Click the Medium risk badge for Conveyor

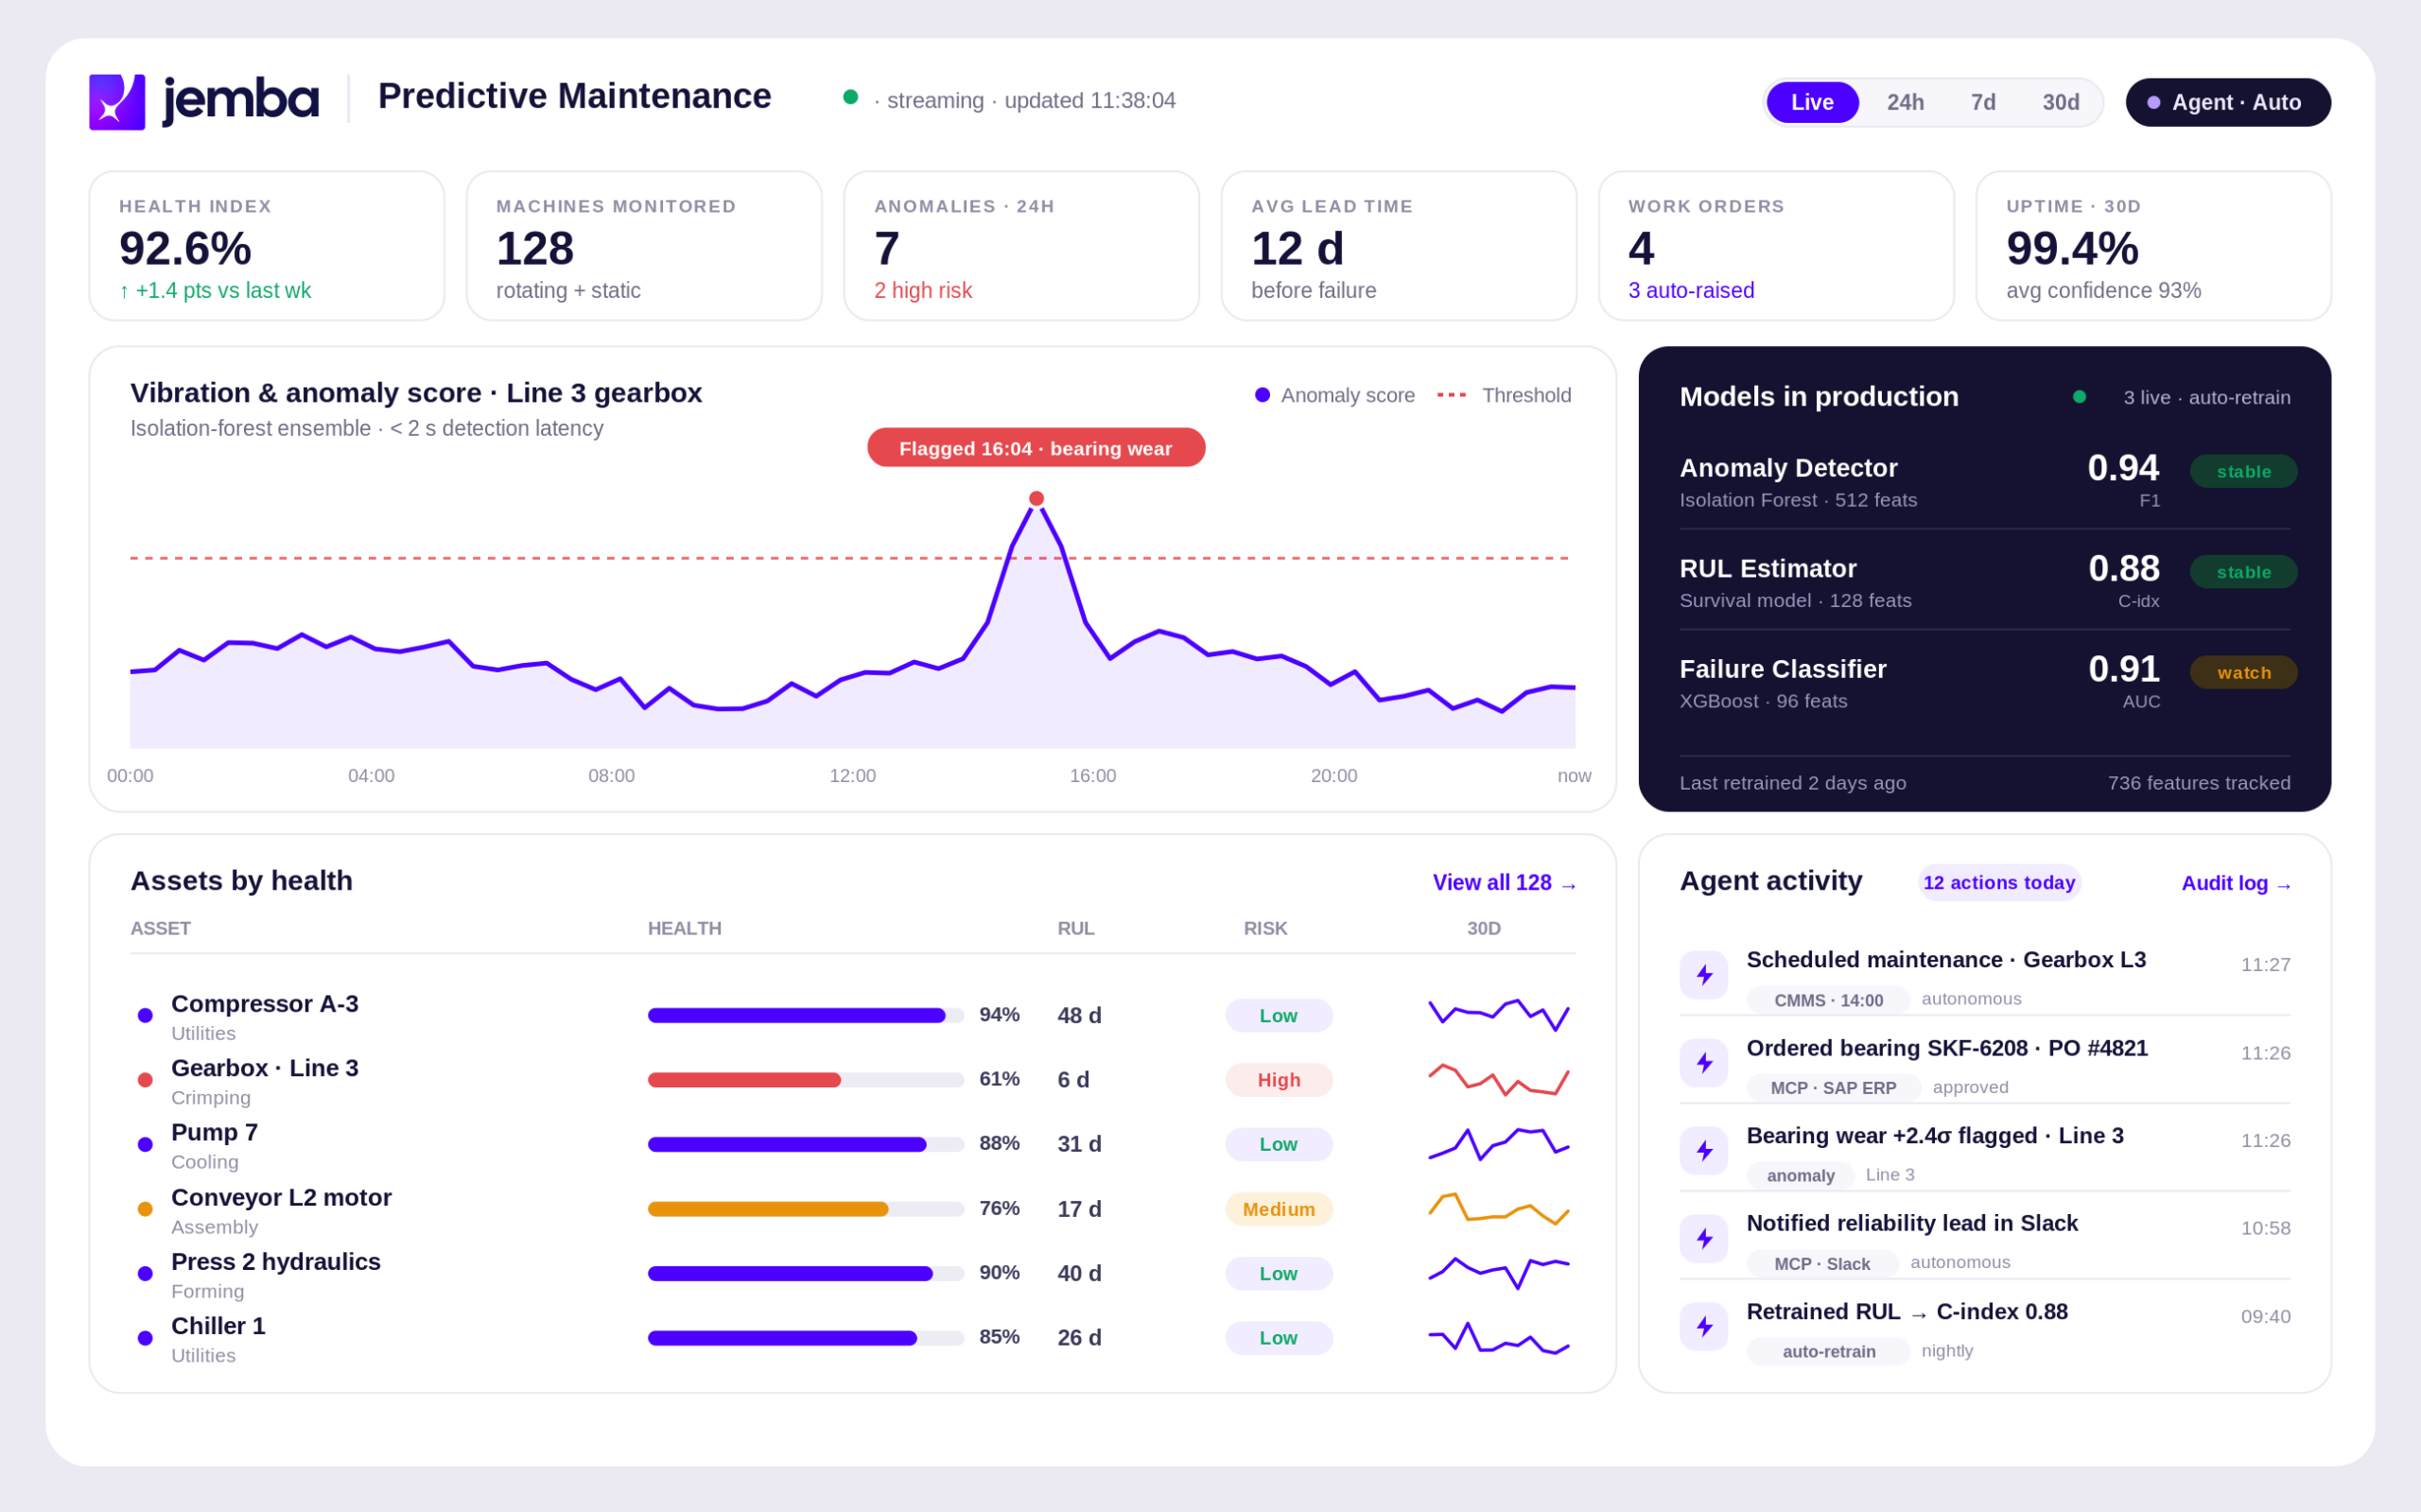[1279, 1209]
